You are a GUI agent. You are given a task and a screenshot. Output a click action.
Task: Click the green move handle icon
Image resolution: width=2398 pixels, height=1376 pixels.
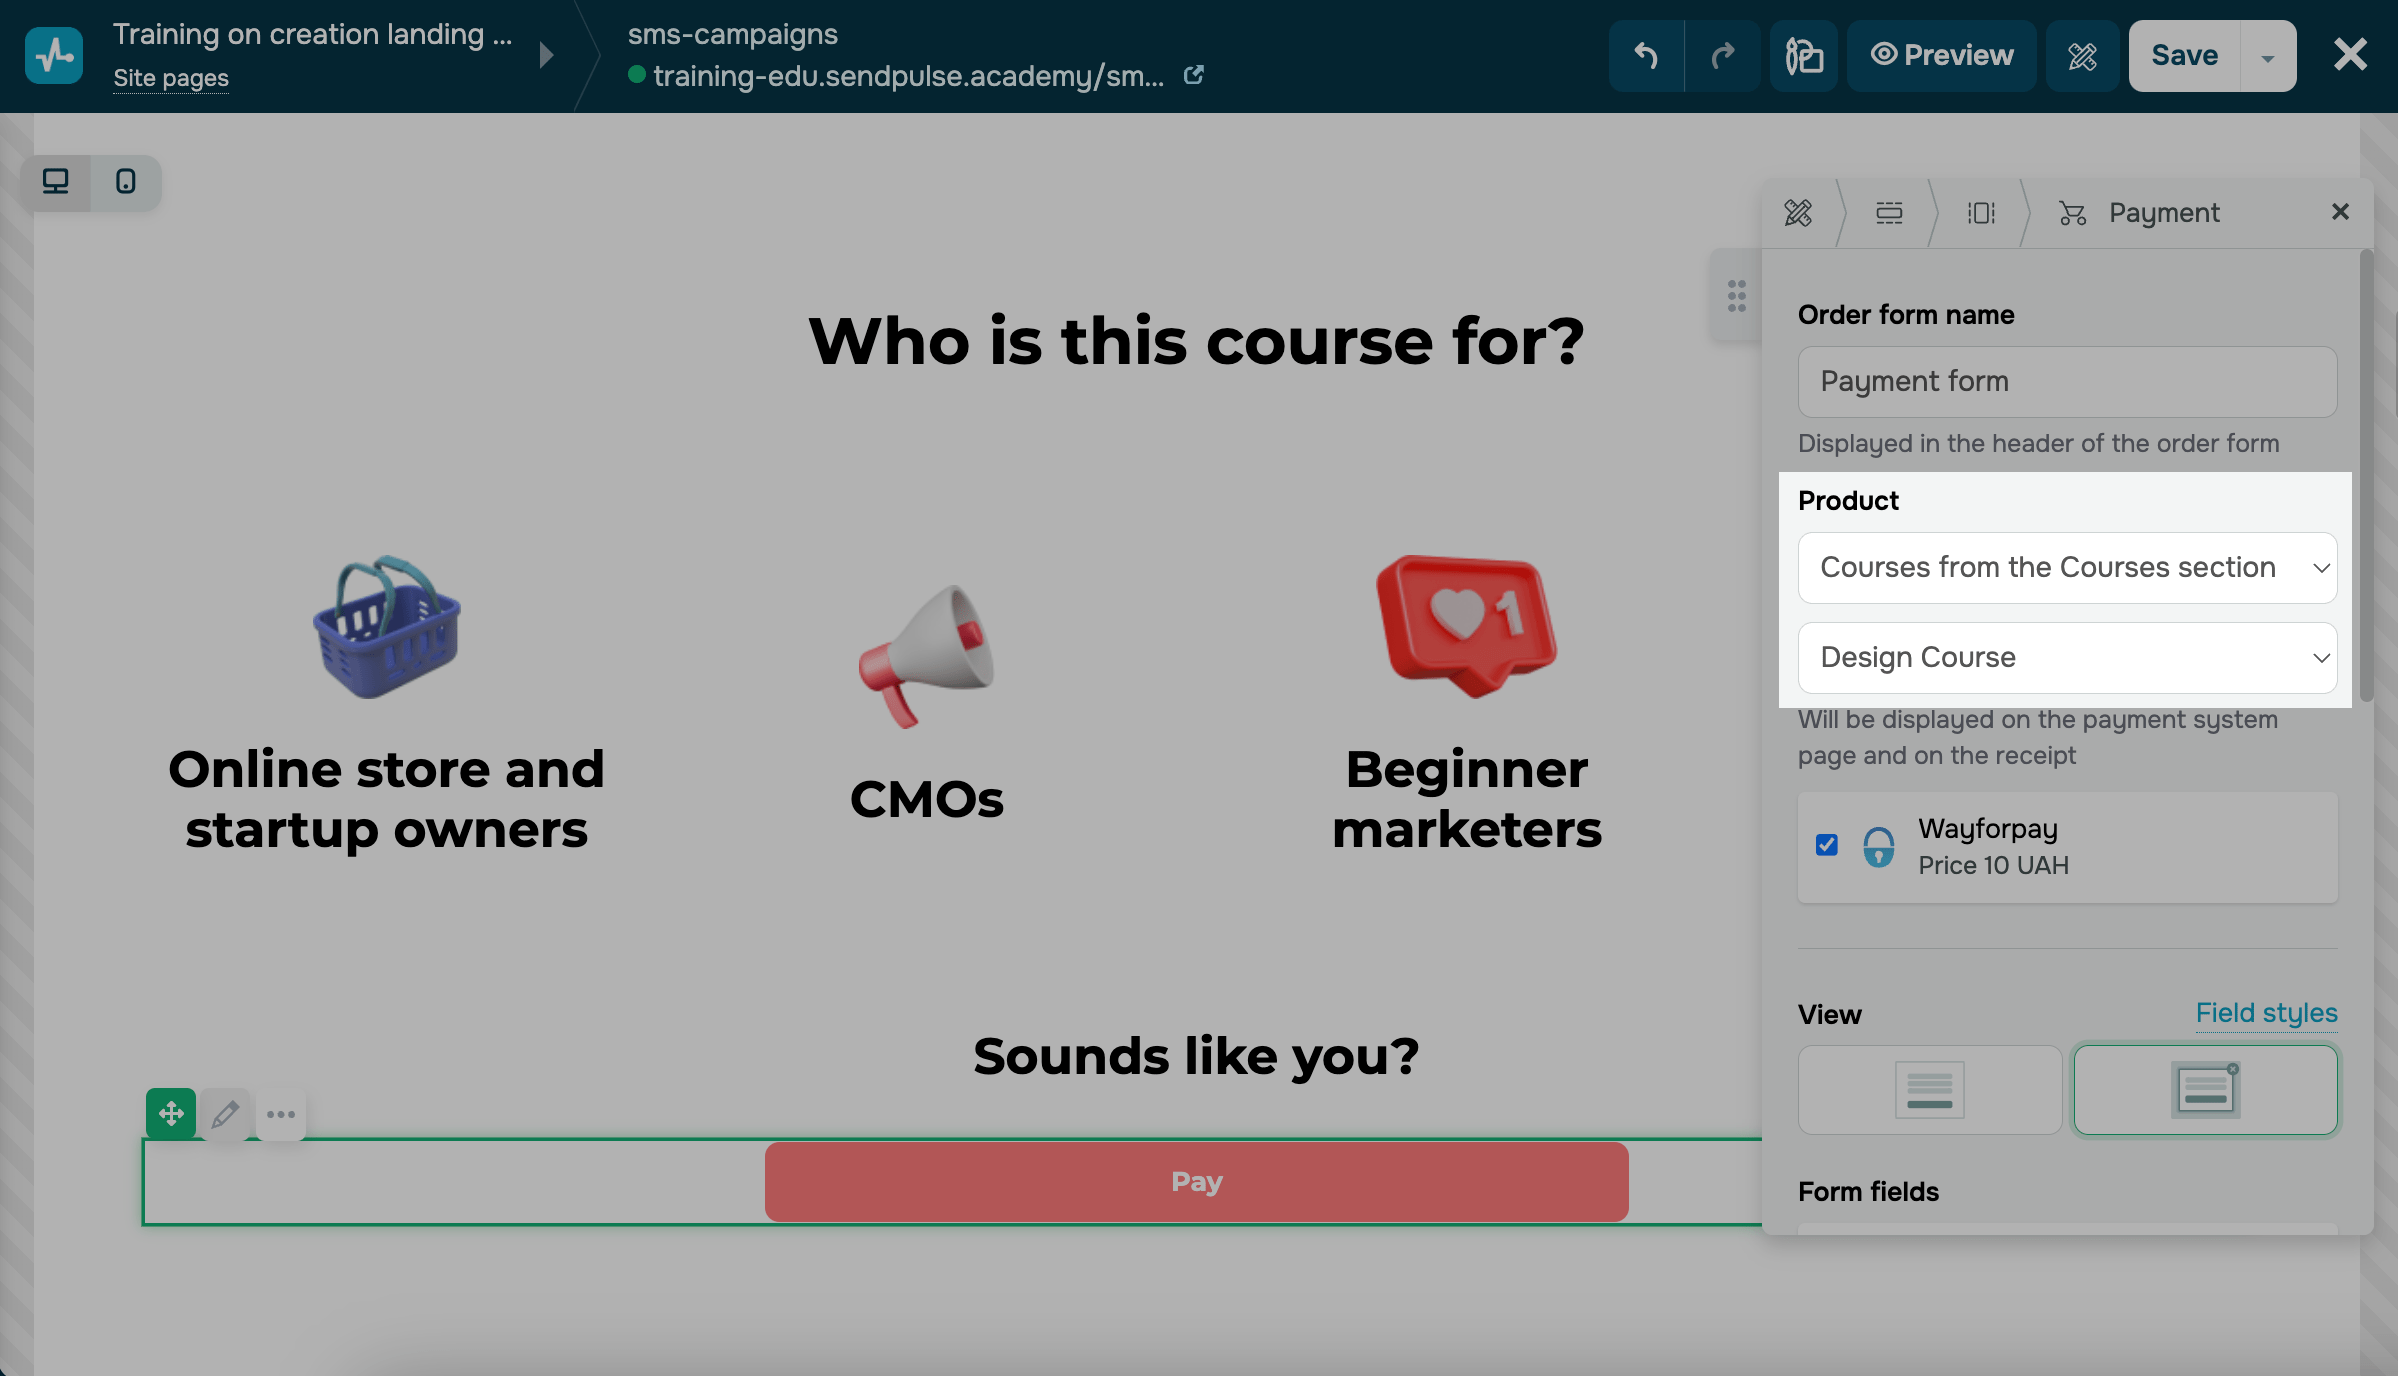(171, 1113)
